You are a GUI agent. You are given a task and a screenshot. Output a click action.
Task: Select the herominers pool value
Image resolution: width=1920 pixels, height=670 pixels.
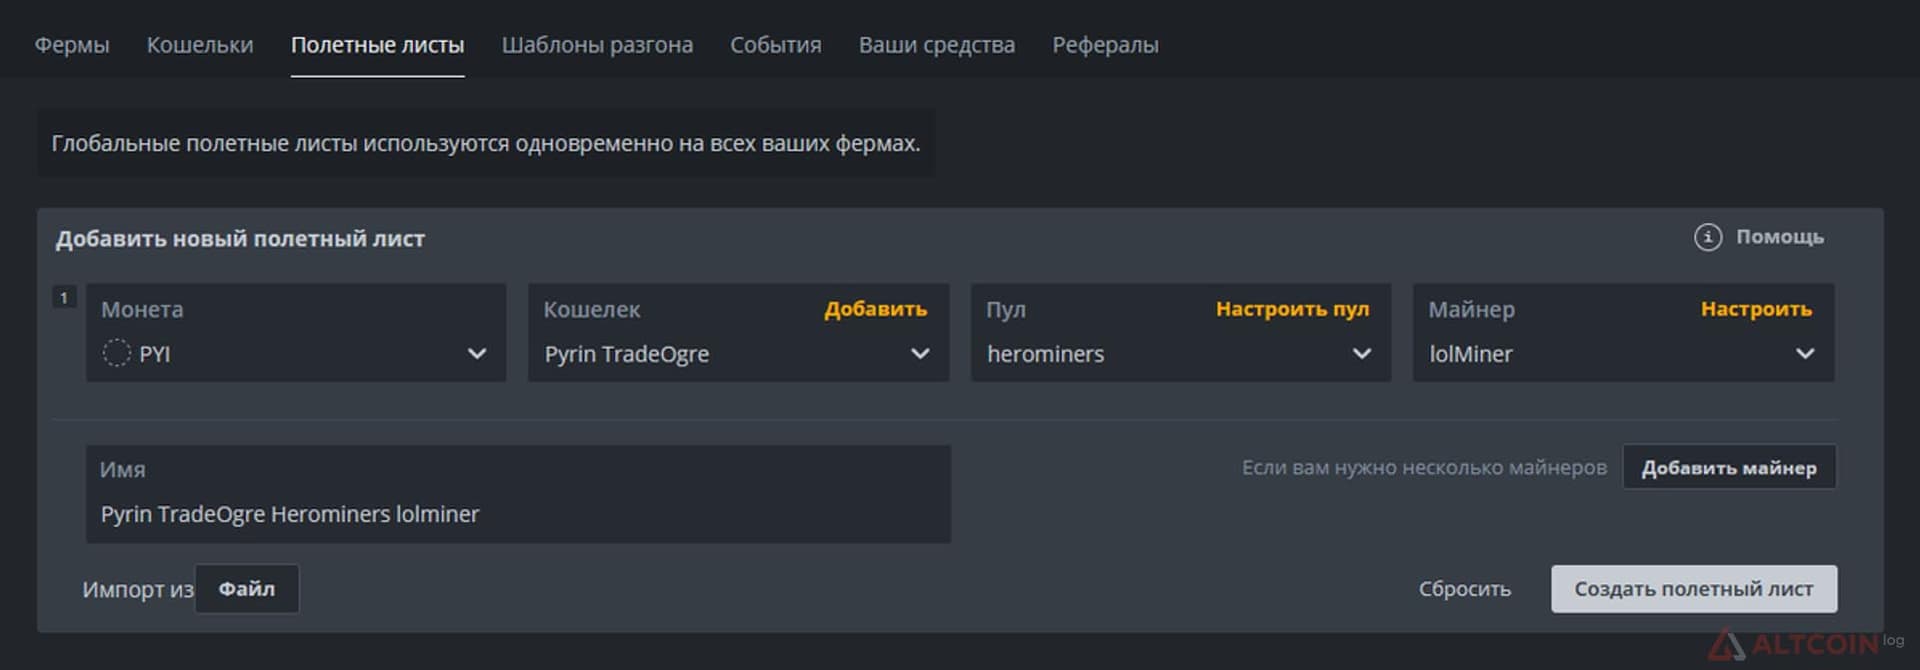(1045, 354)
